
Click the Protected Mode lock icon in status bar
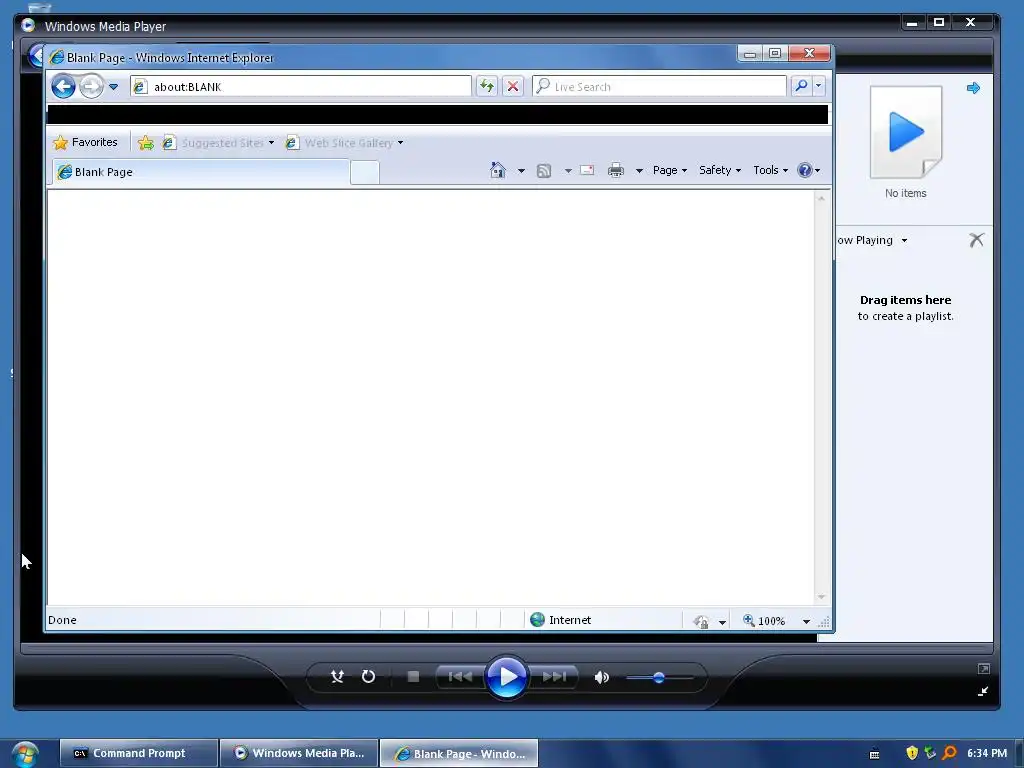pyautogui.click(x=701, y=621)
